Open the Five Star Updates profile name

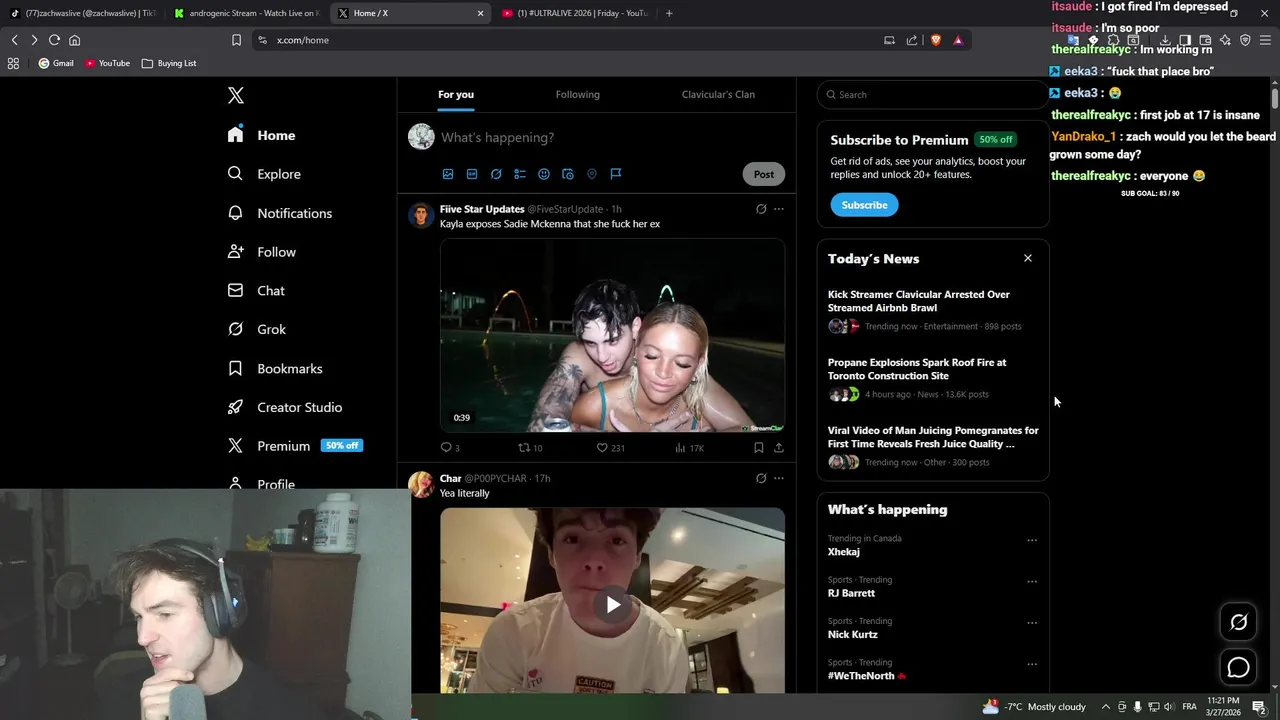click(482, 209)
